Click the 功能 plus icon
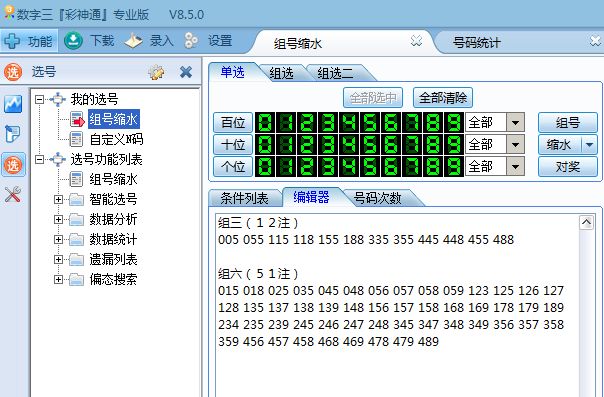This screenshot has height=397, width=604. click(x=12, y=41)
